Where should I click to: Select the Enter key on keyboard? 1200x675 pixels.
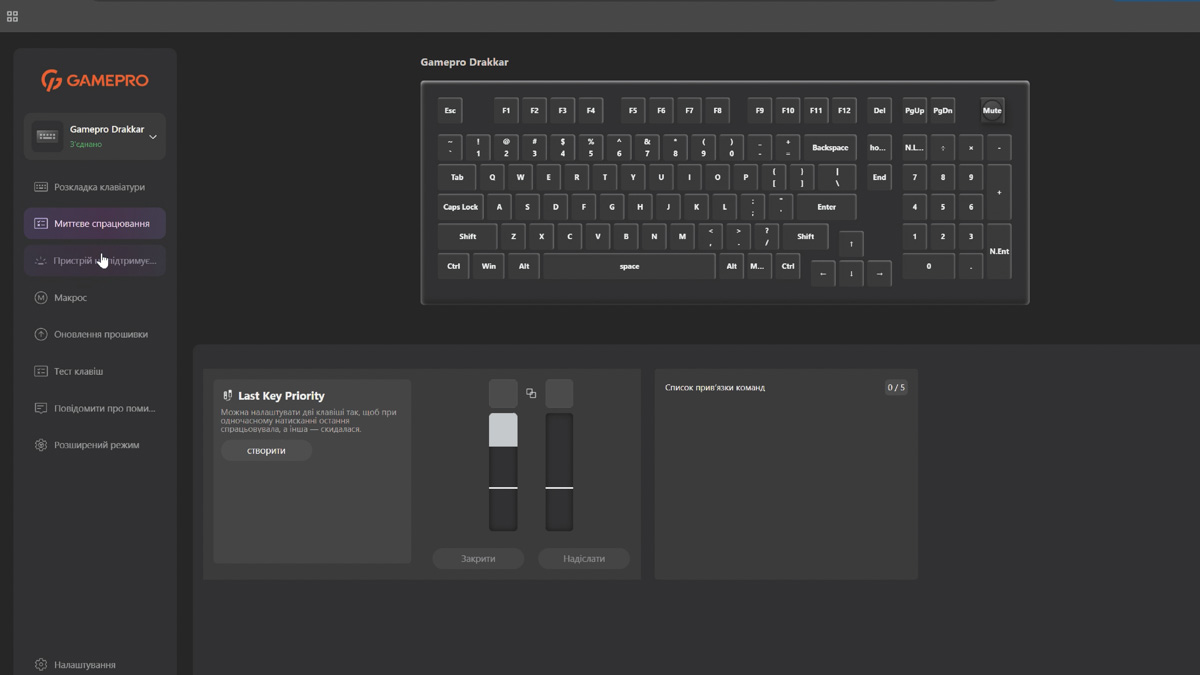tap(826, 207)
